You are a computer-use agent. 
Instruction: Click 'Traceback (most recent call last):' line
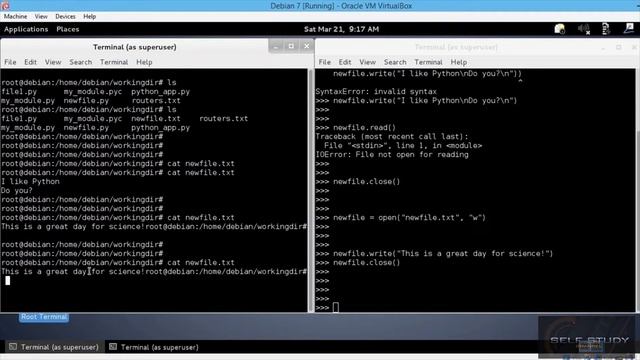(392, 137)
